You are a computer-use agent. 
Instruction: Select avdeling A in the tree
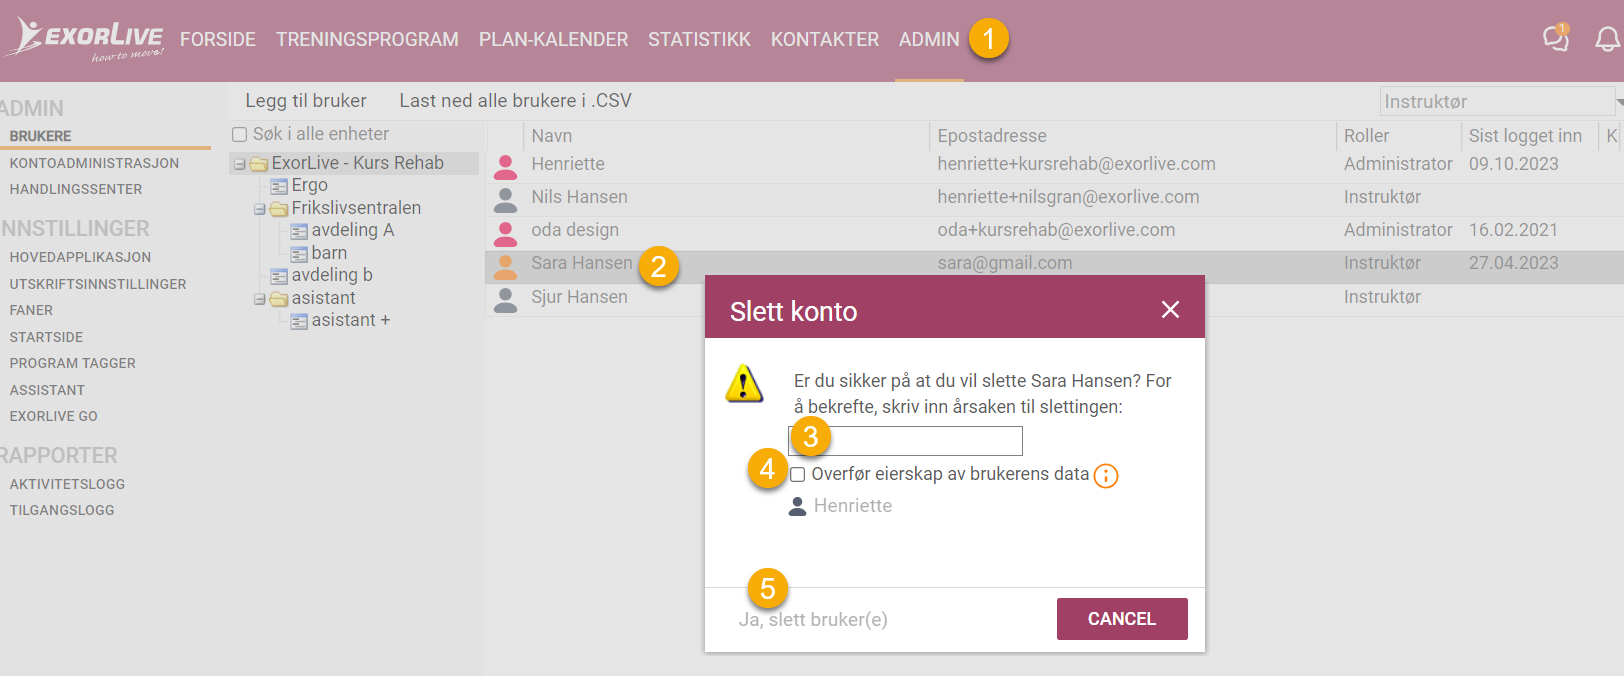(353, 230)
